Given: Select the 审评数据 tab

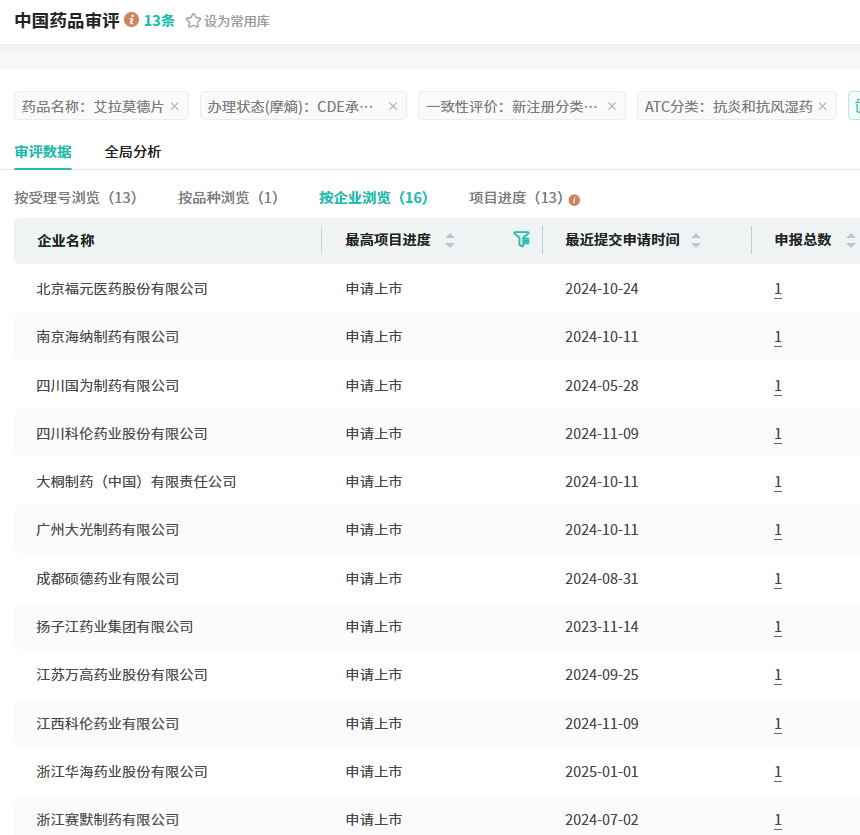Looking at the screenshot, I should (x=43, y=152).
